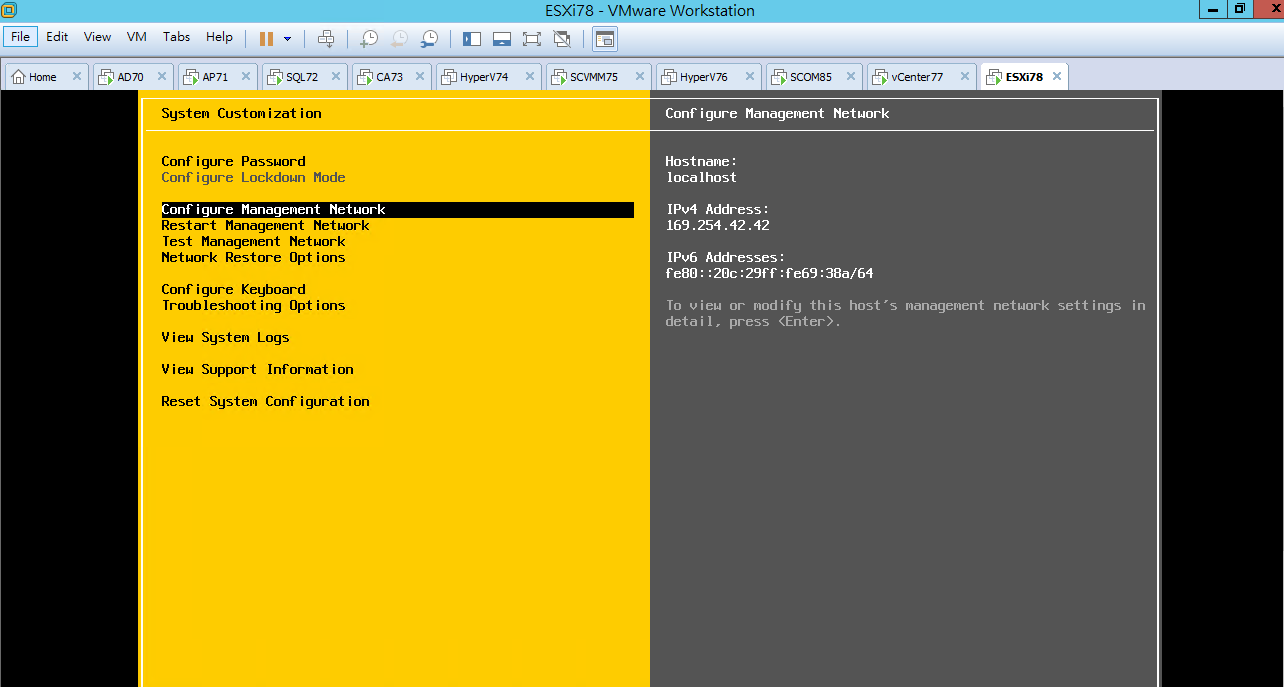The image size is (1284, 687).
Task: Enter full screen mode icon
Action: pos(532,39)
